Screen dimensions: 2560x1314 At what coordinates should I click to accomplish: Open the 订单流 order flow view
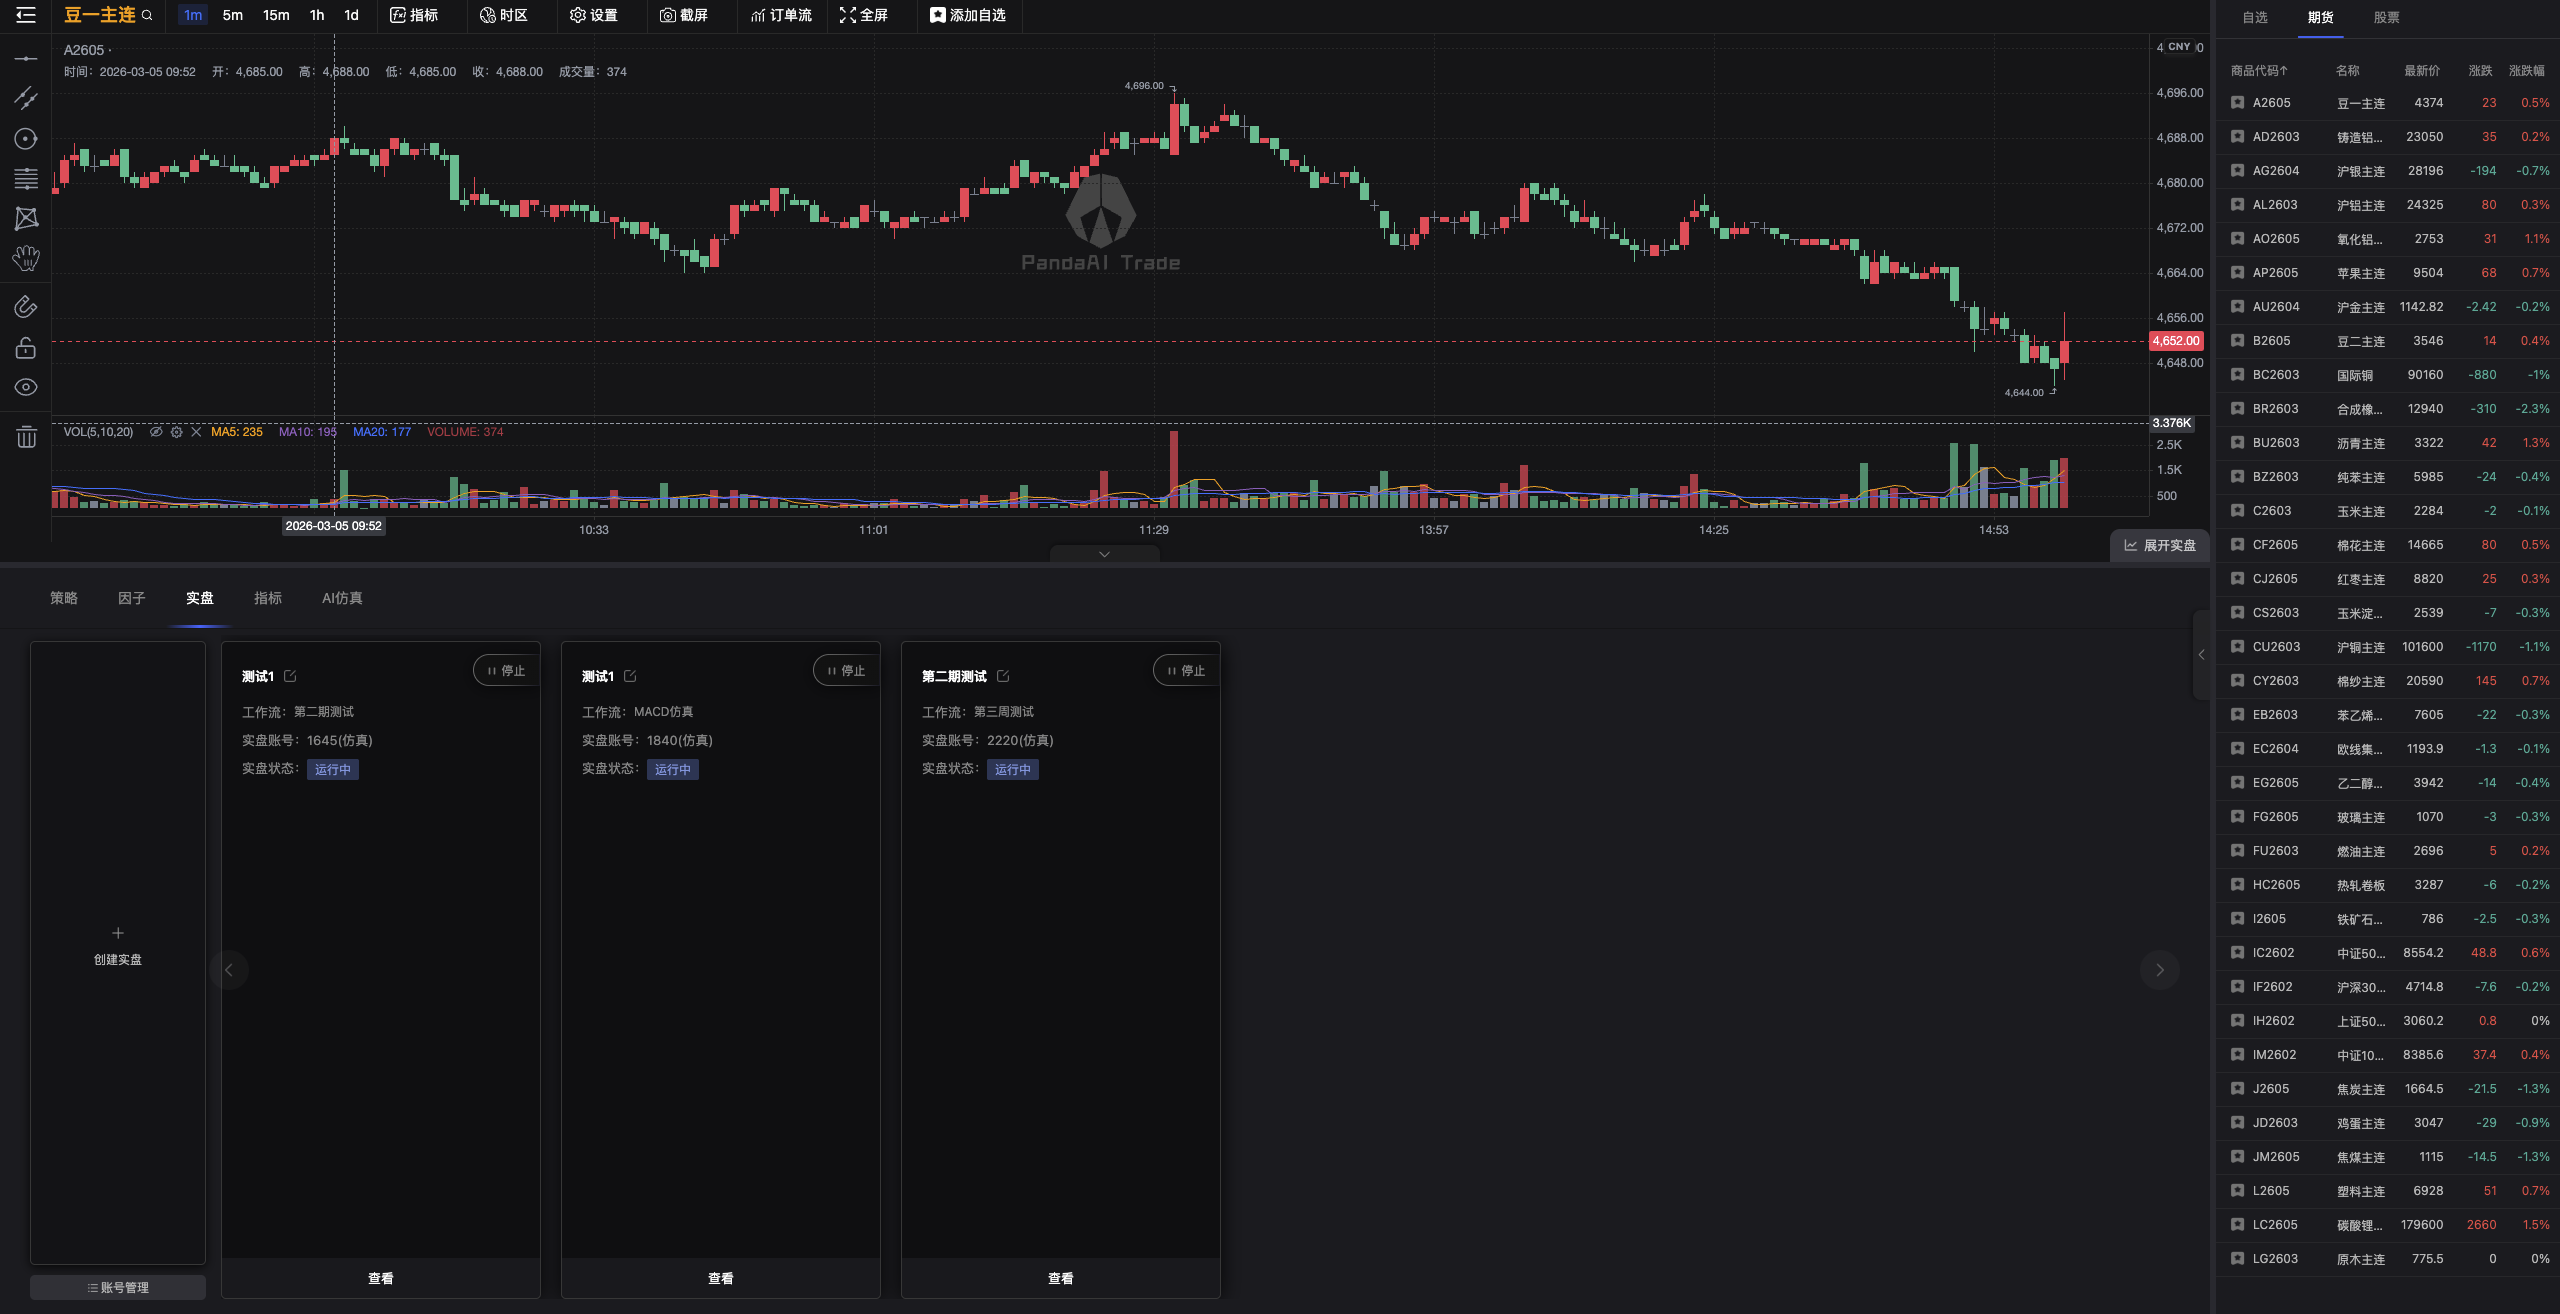(x=781, y=15)
